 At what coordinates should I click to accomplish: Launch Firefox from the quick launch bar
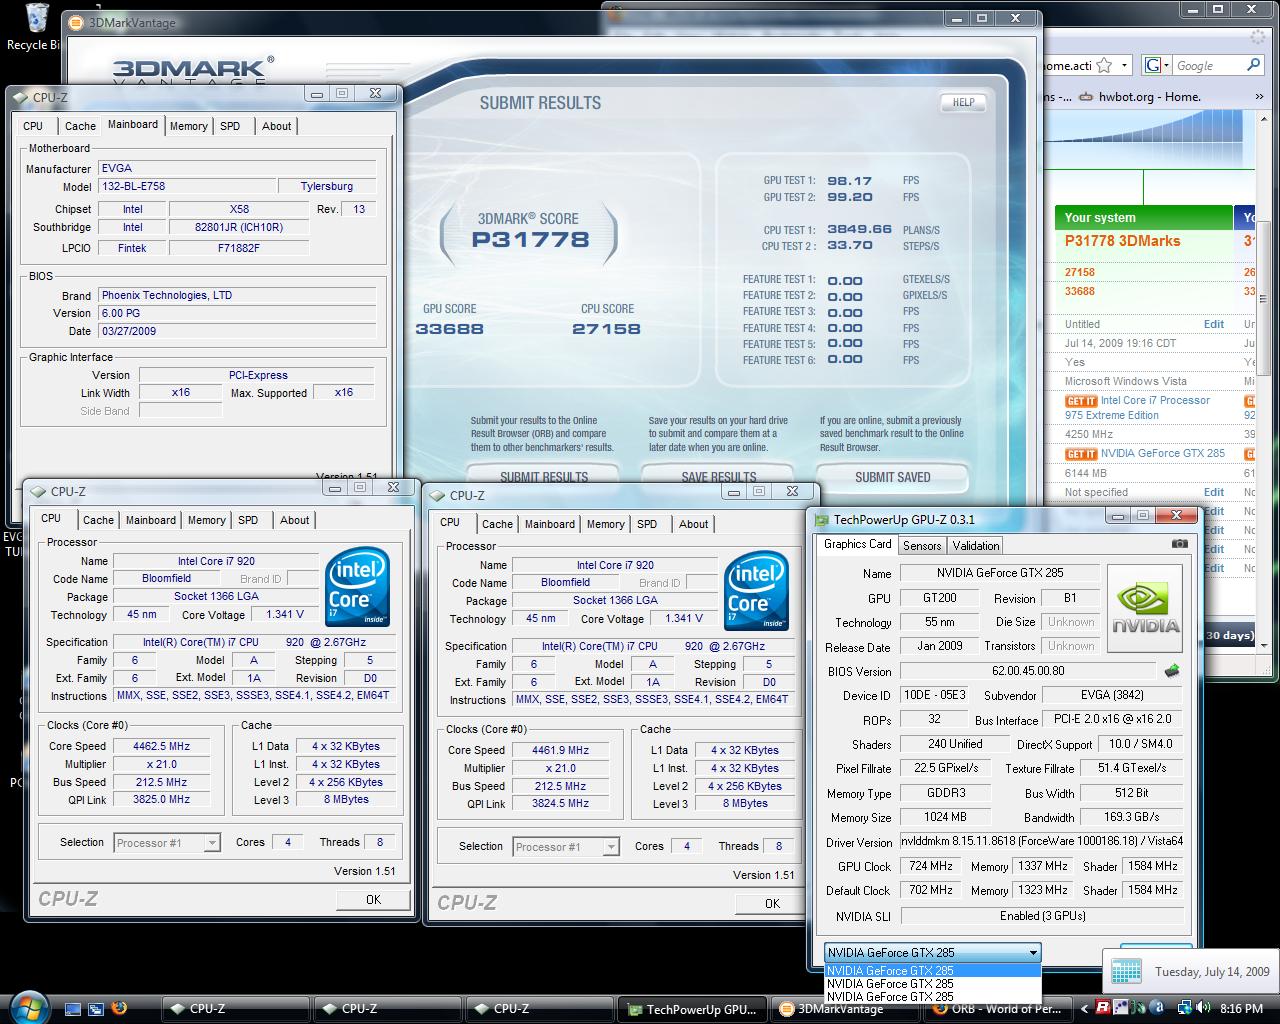point(119,1008)
